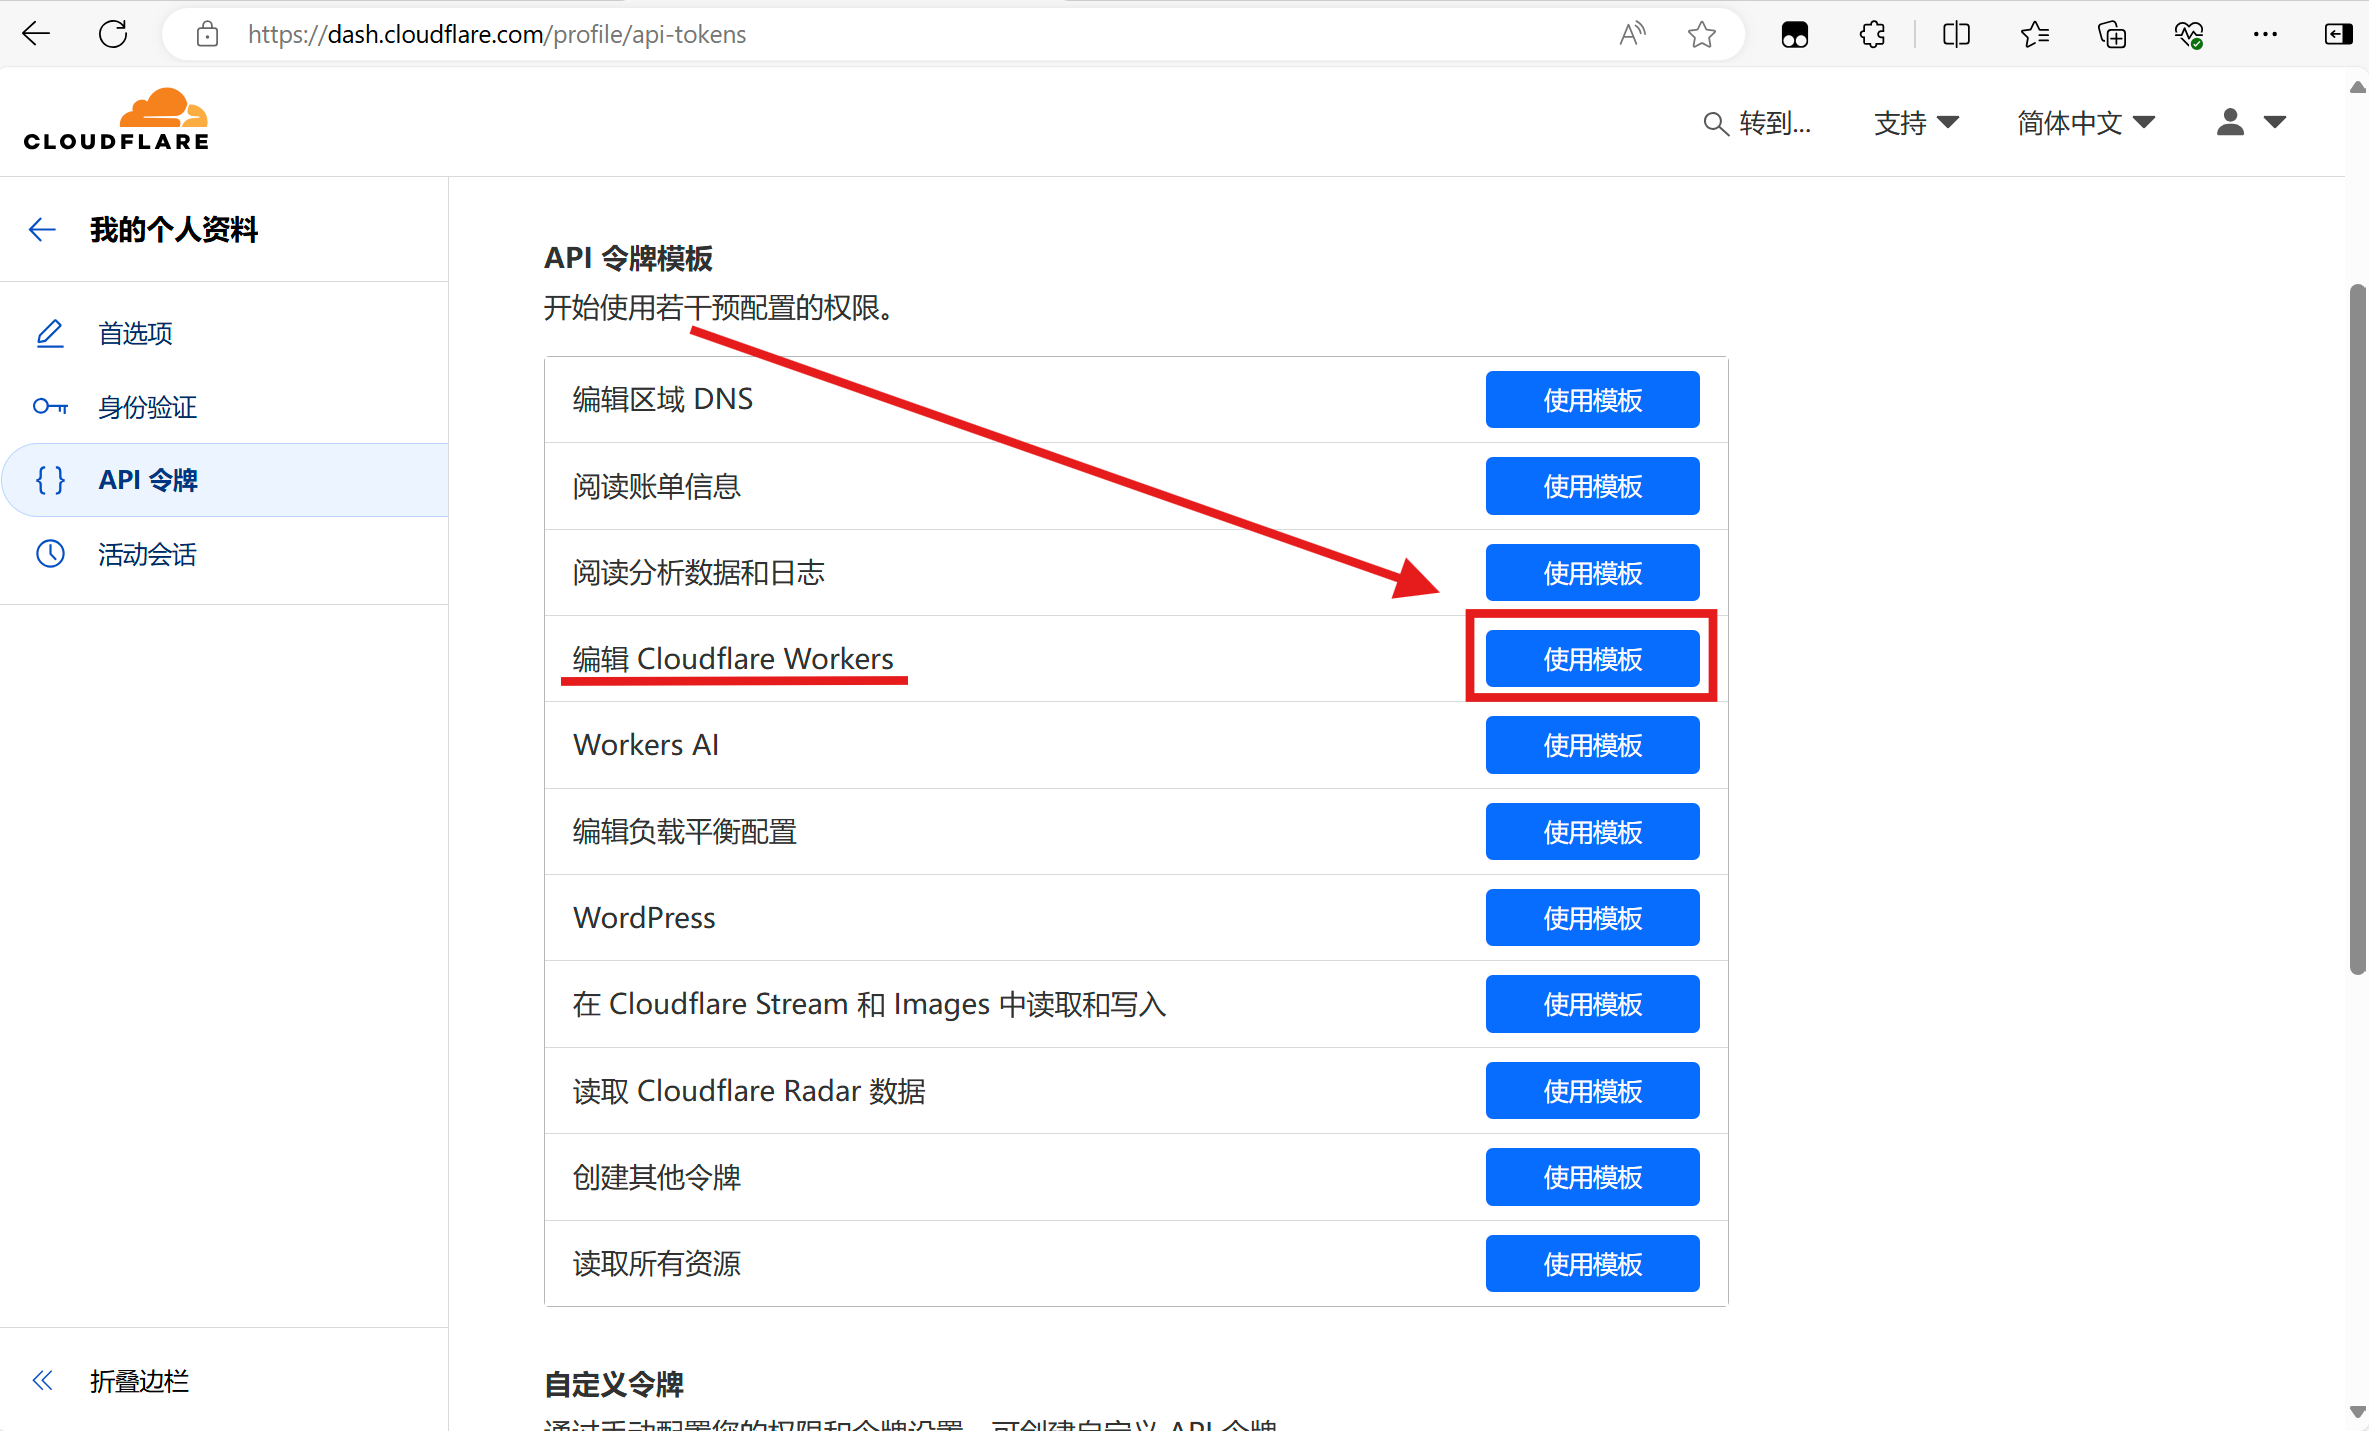Select 首选项 in the sidebar
Screen dimensions: 2369x1431
(135, 333)
